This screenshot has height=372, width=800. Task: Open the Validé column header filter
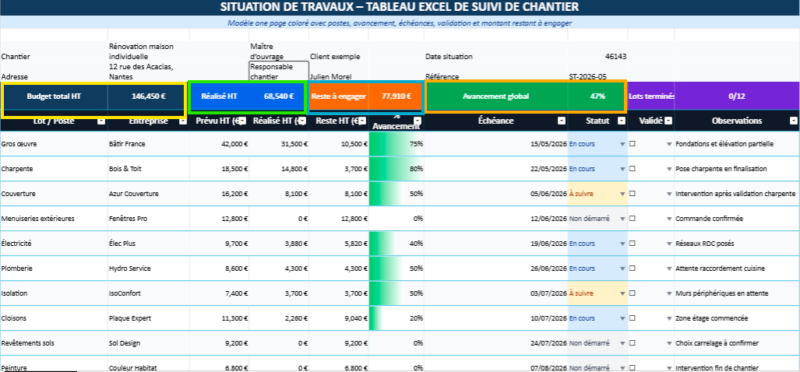(668, 121)
